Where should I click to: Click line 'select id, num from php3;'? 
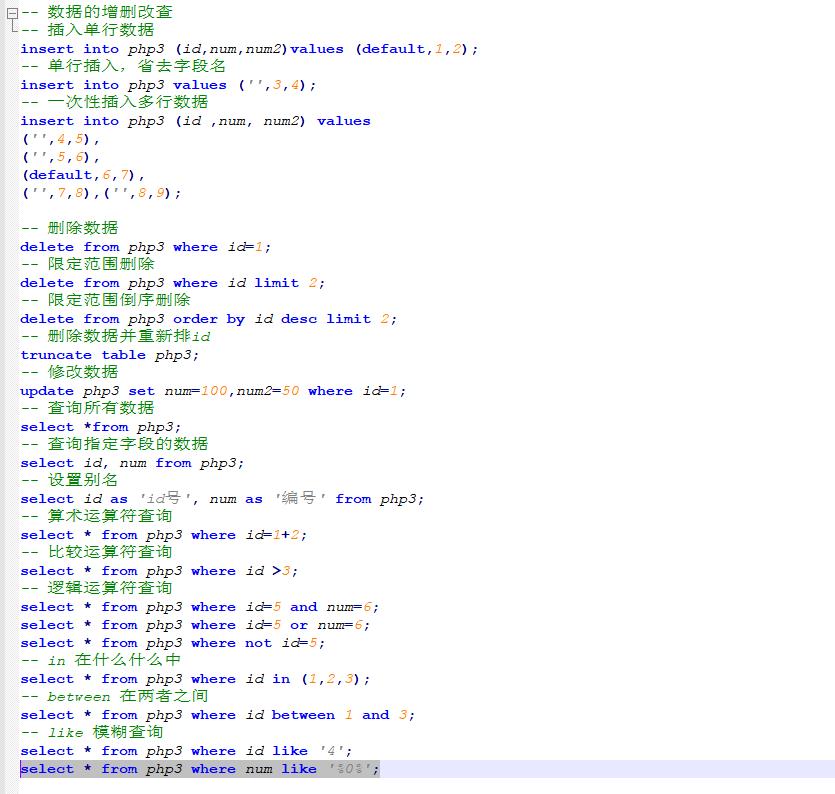(x=132, y=463)
